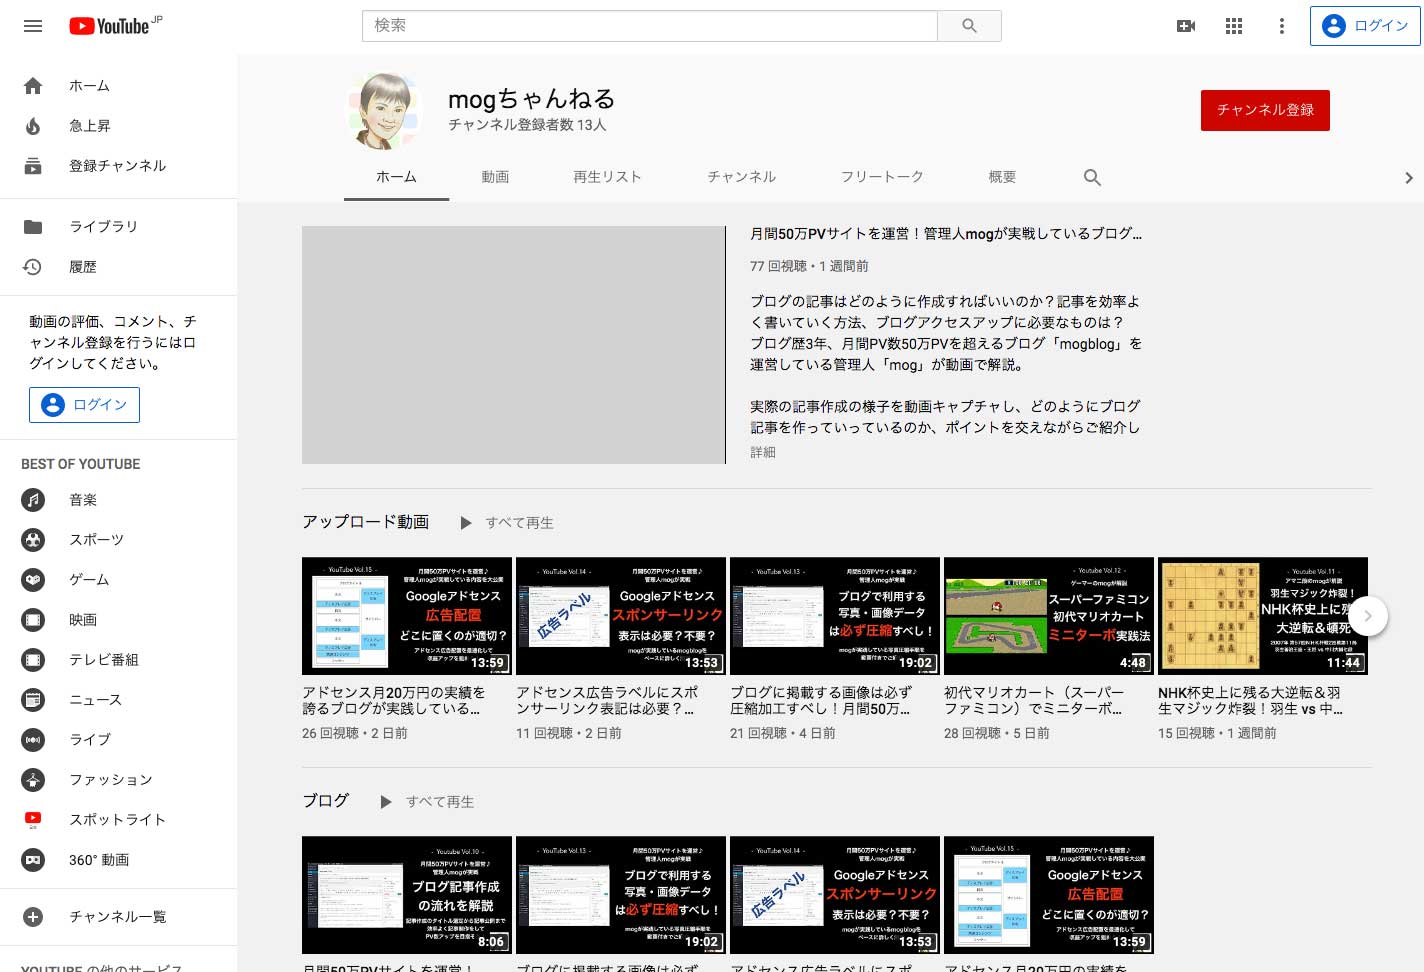Open ブログ row thumbnail 必ず圧縮すべし 19:02
This screenshot has width=1424, height=972.
pos(621,895)
